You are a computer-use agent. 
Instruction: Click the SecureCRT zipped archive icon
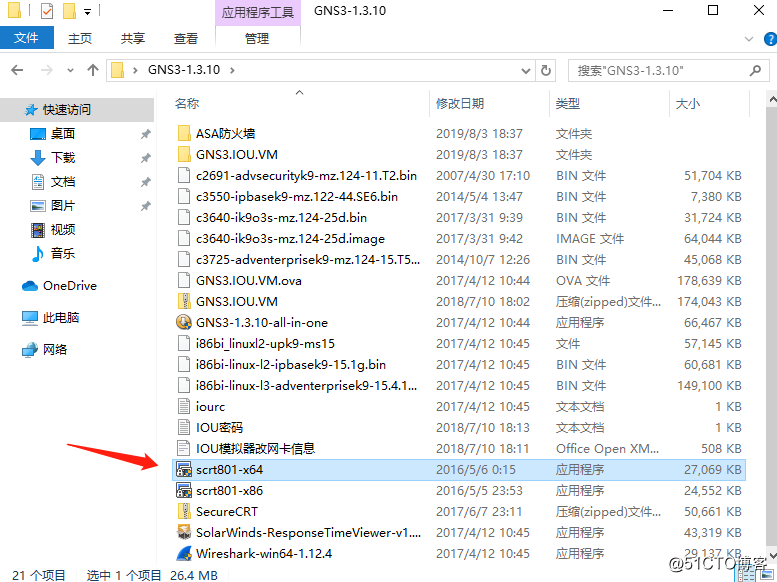(184, 511)
